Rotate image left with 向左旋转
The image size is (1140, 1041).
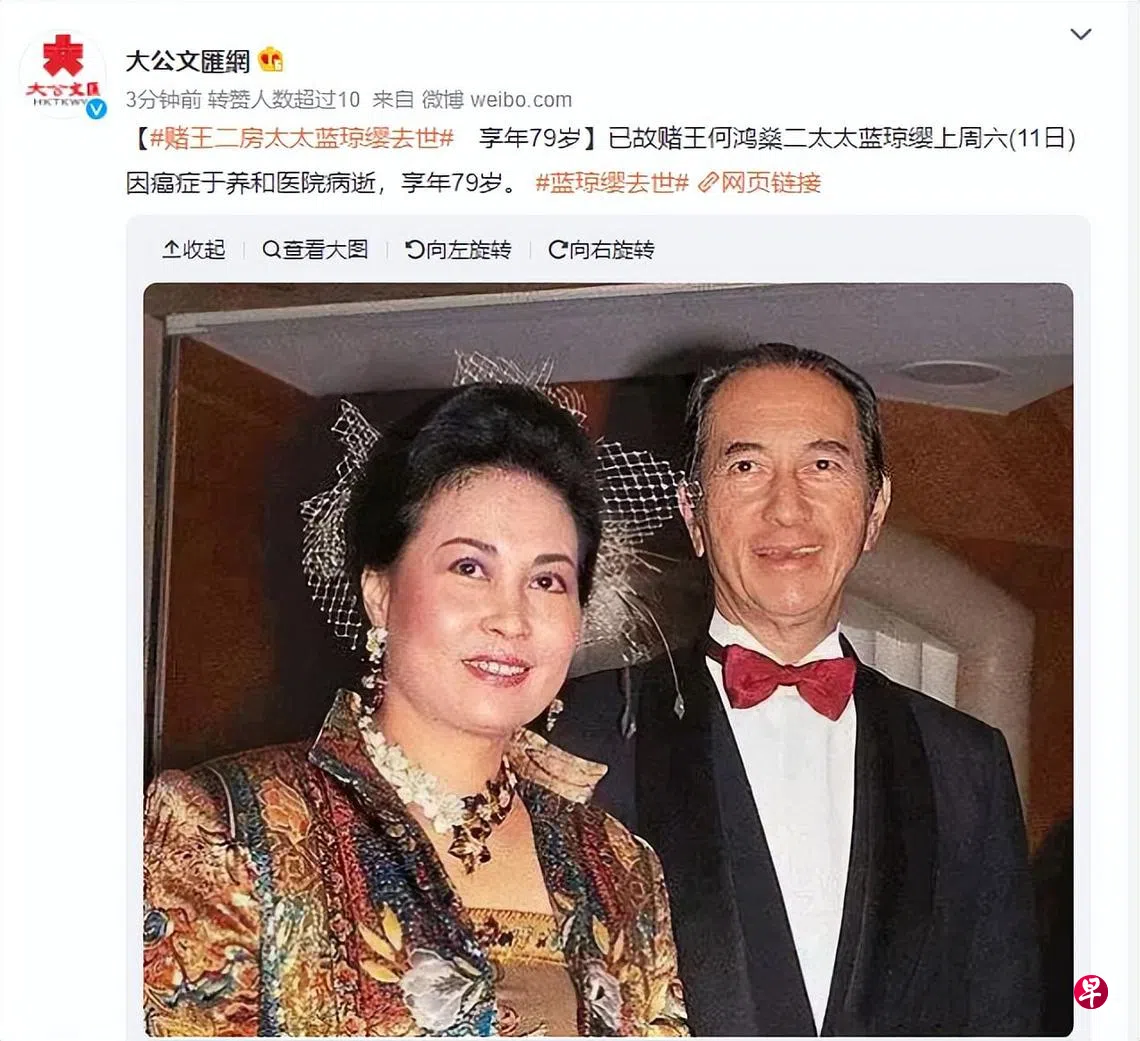coord(458,249)
